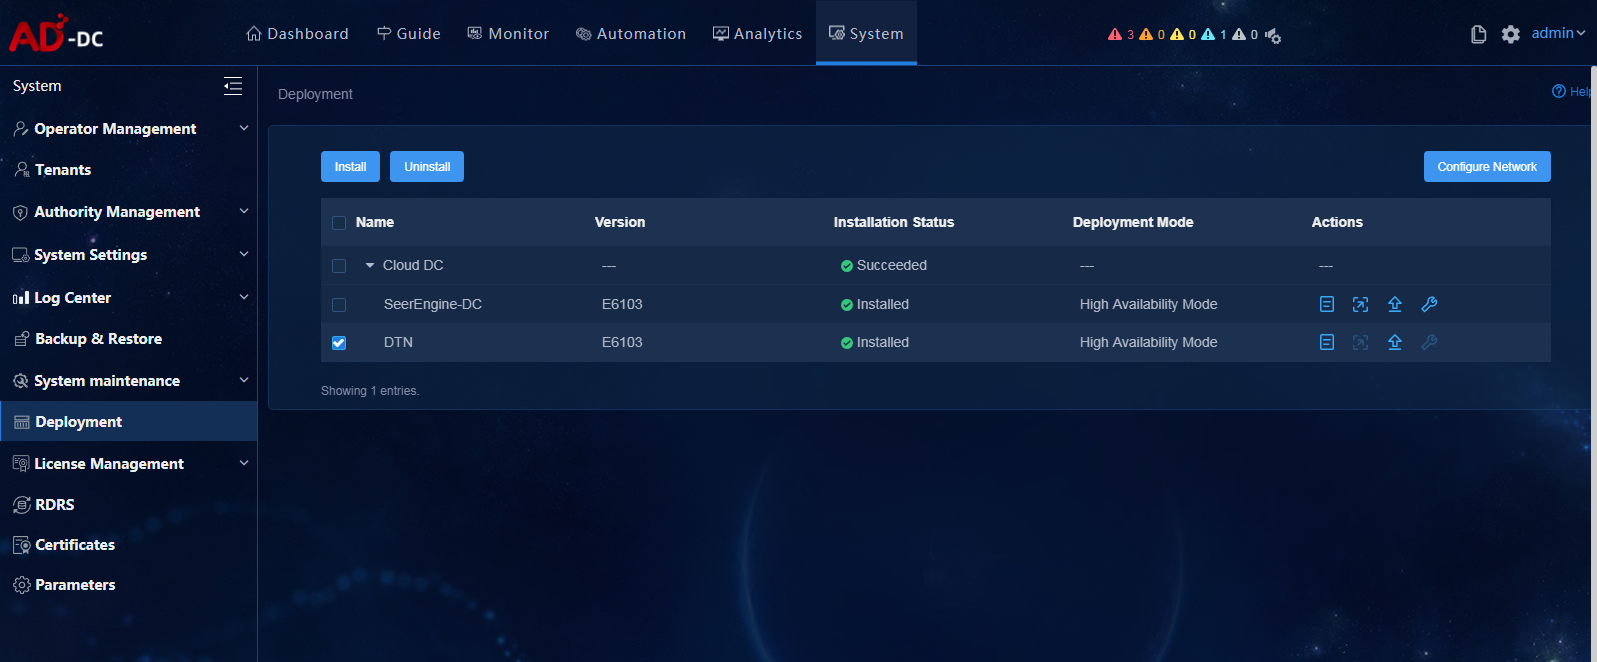Click the Certificates sidebar icon
1597x662 pixels.
pyautogui.click(x=21, y=545)
